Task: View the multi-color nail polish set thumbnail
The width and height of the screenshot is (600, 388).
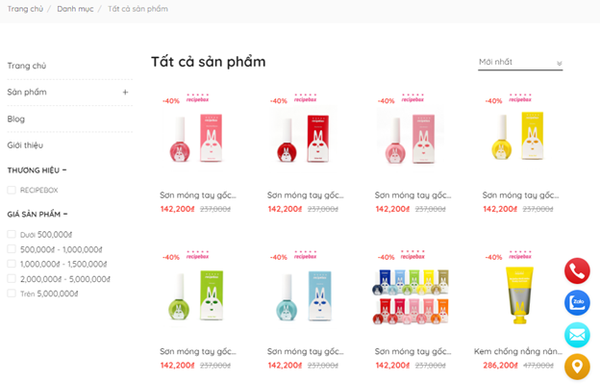Action: point(411,297)
